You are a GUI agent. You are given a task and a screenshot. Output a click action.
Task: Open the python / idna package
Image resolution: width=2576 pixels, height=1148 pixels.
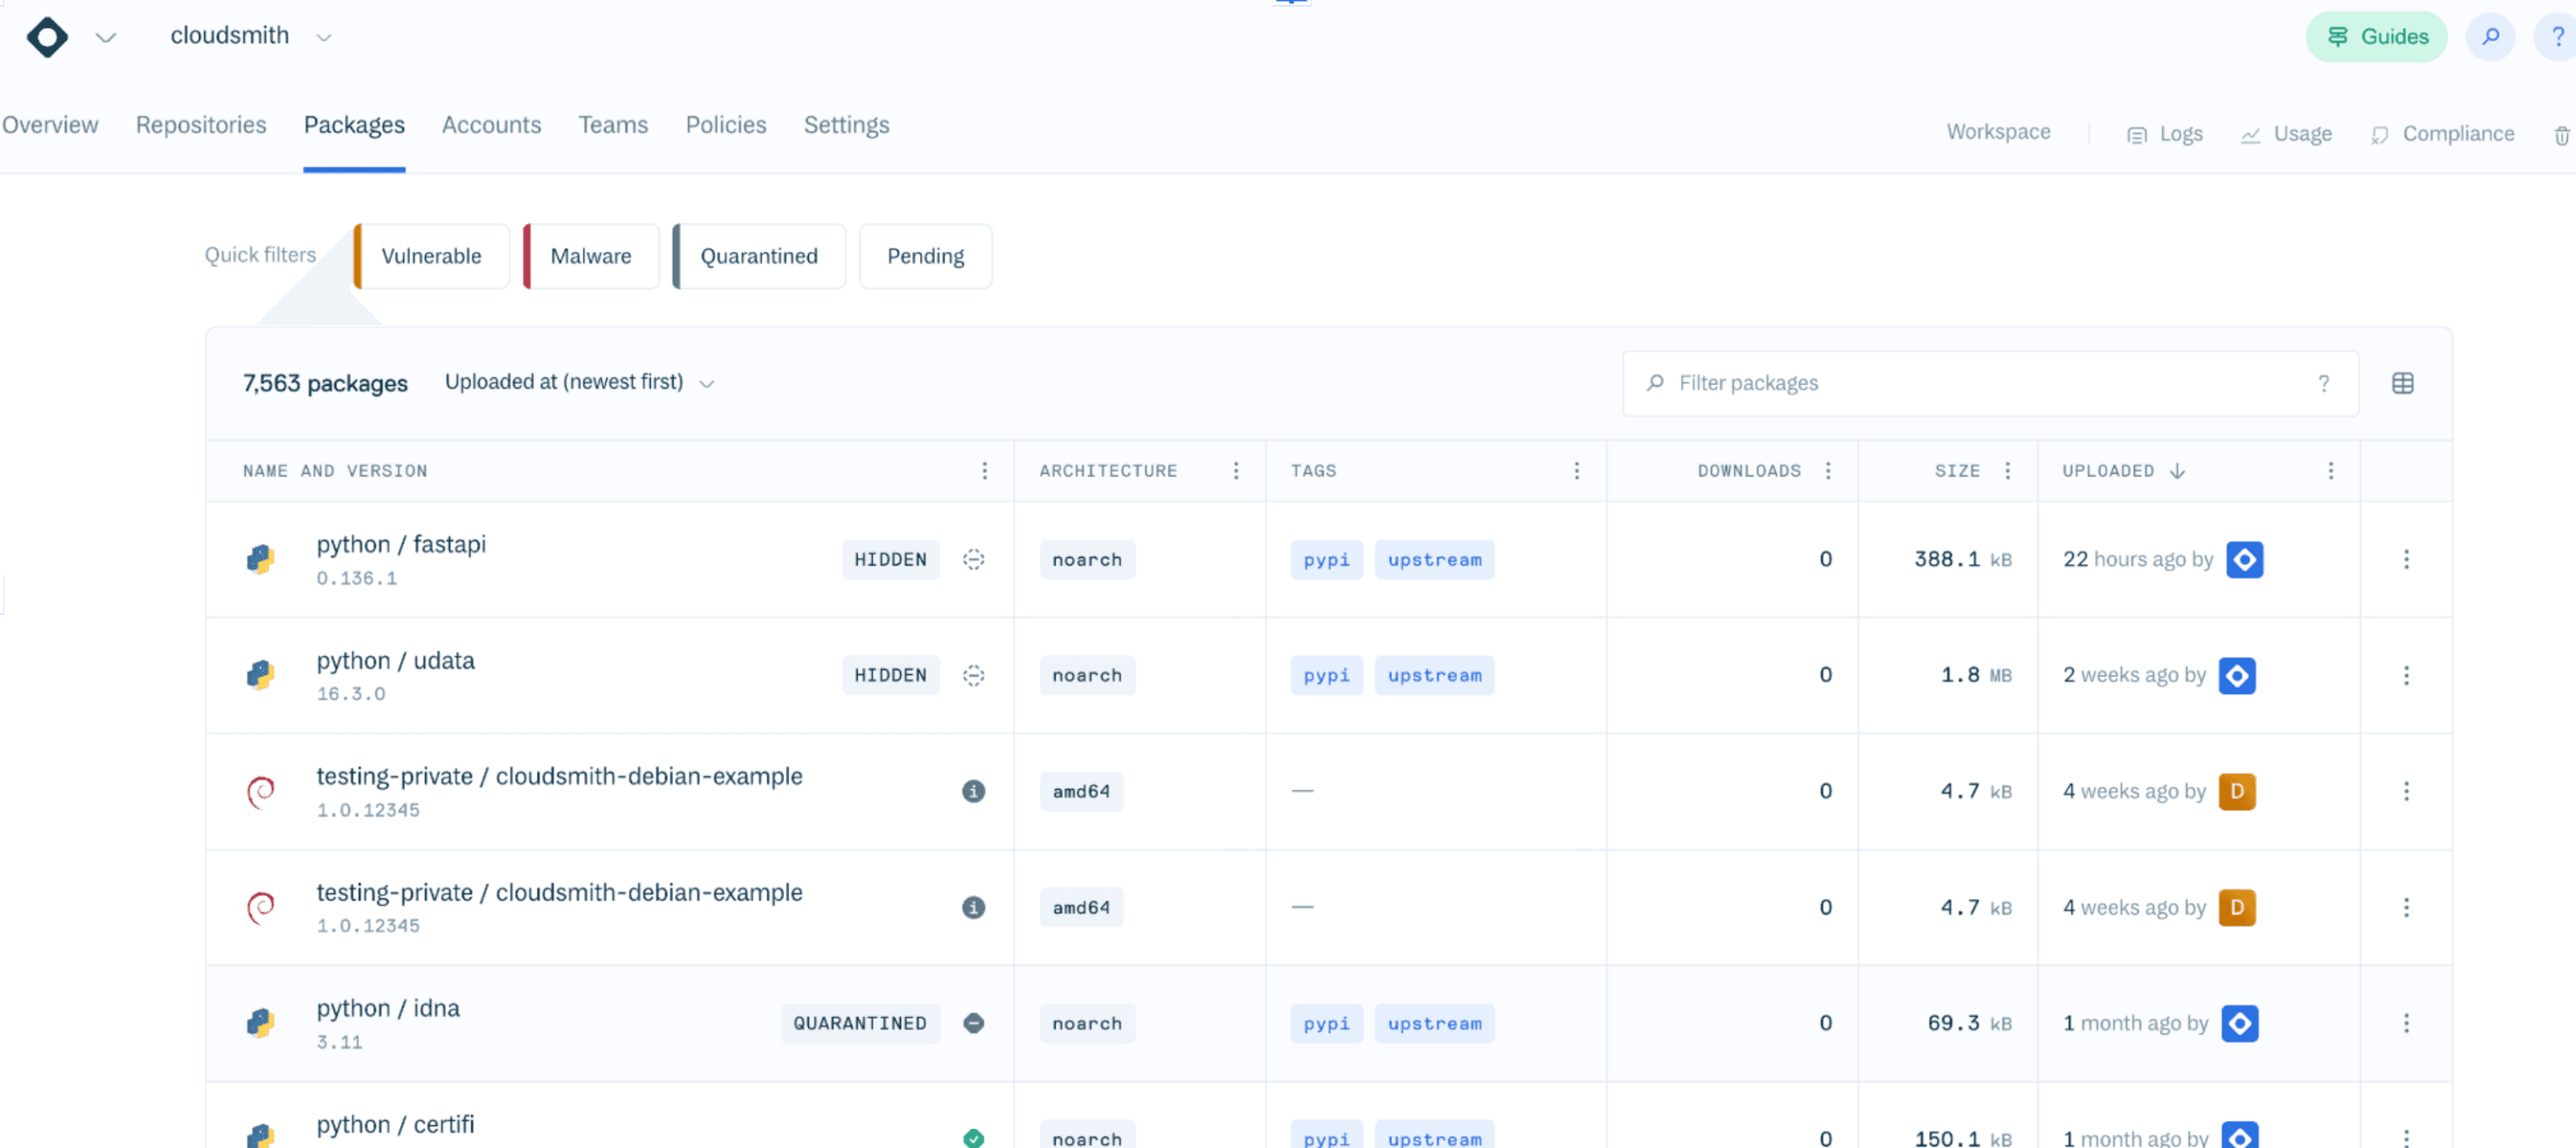click(x=388, y=1008)
